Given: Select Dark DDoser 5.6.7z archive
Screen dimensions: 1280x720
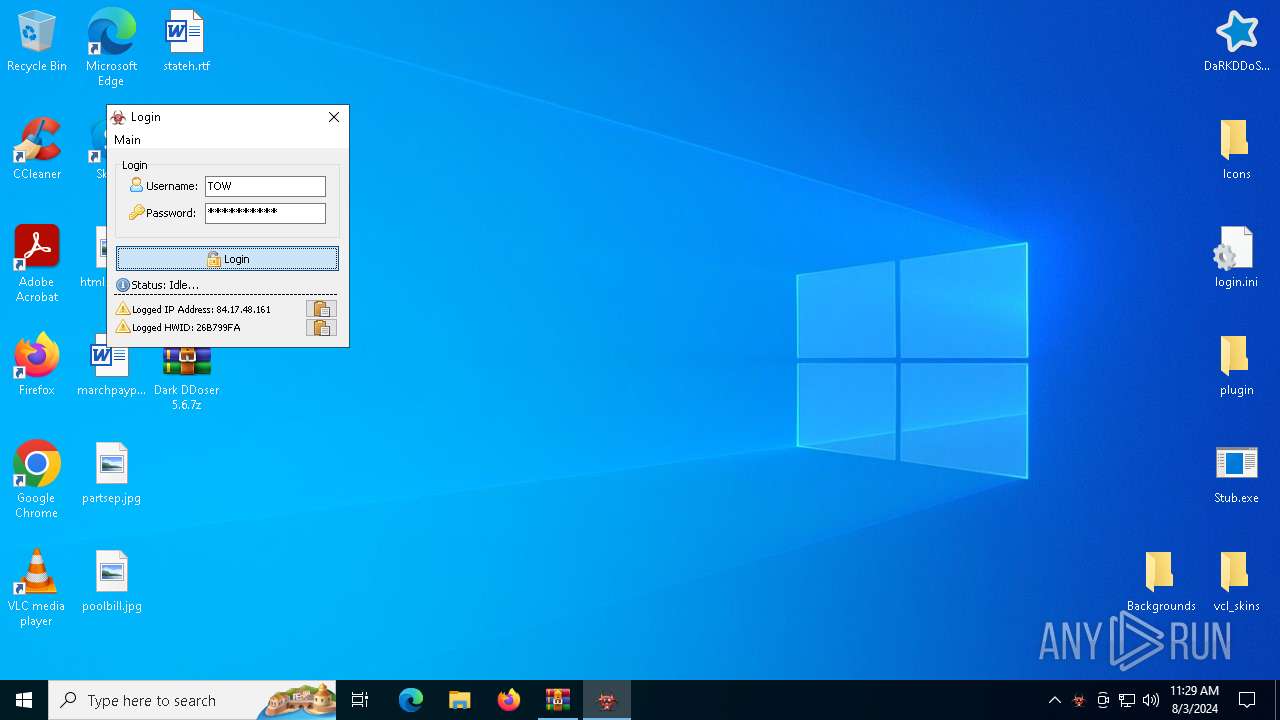Looking at the screenshot, I should coord(187,378).
